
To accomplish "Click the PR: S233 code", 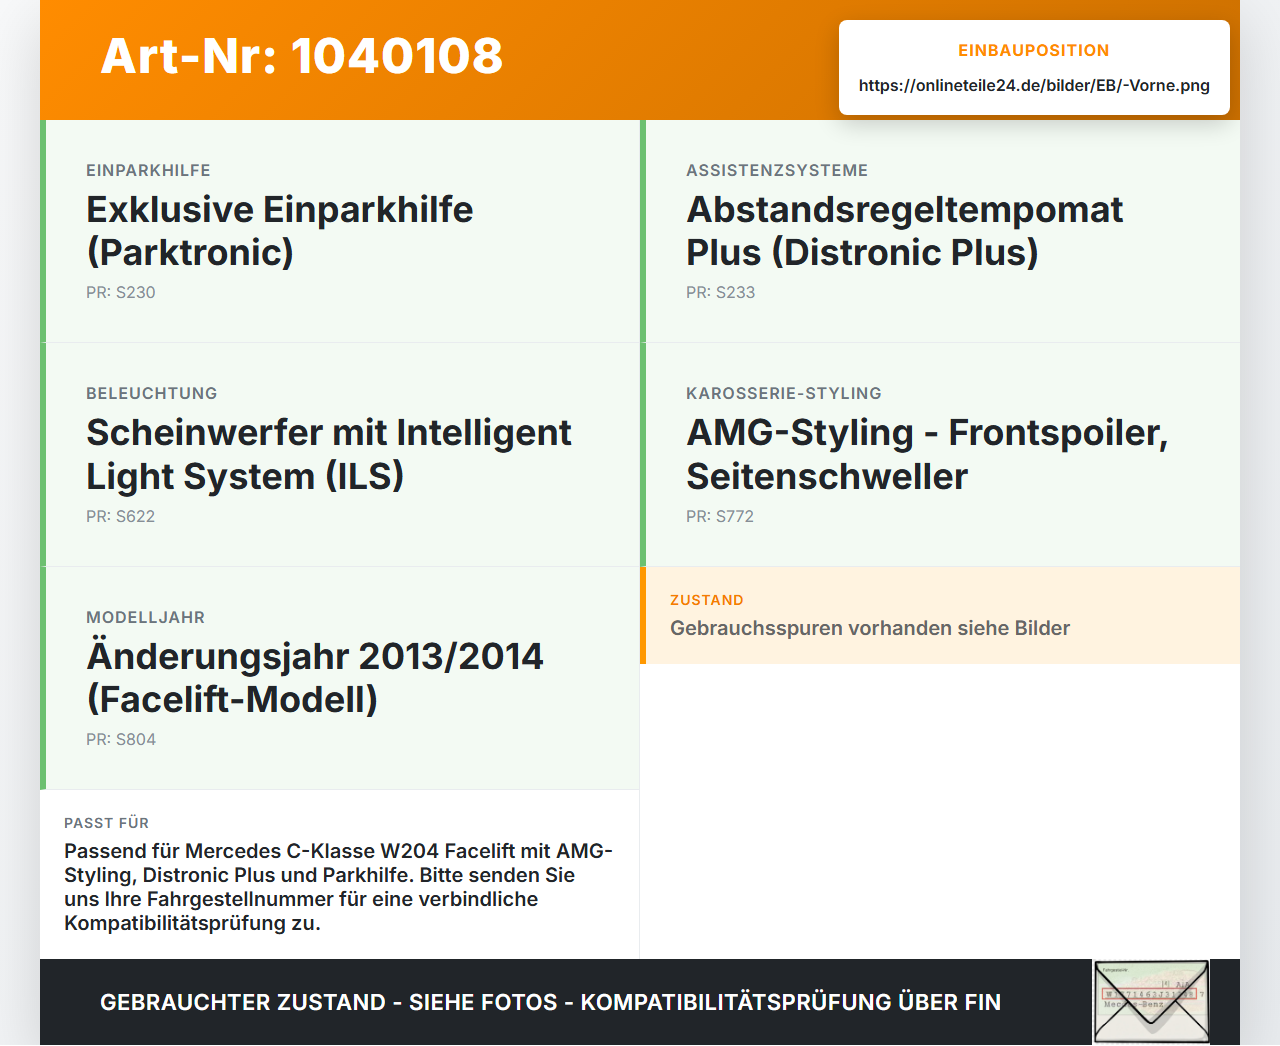I will pyautogui.click(x=721, y=293).
